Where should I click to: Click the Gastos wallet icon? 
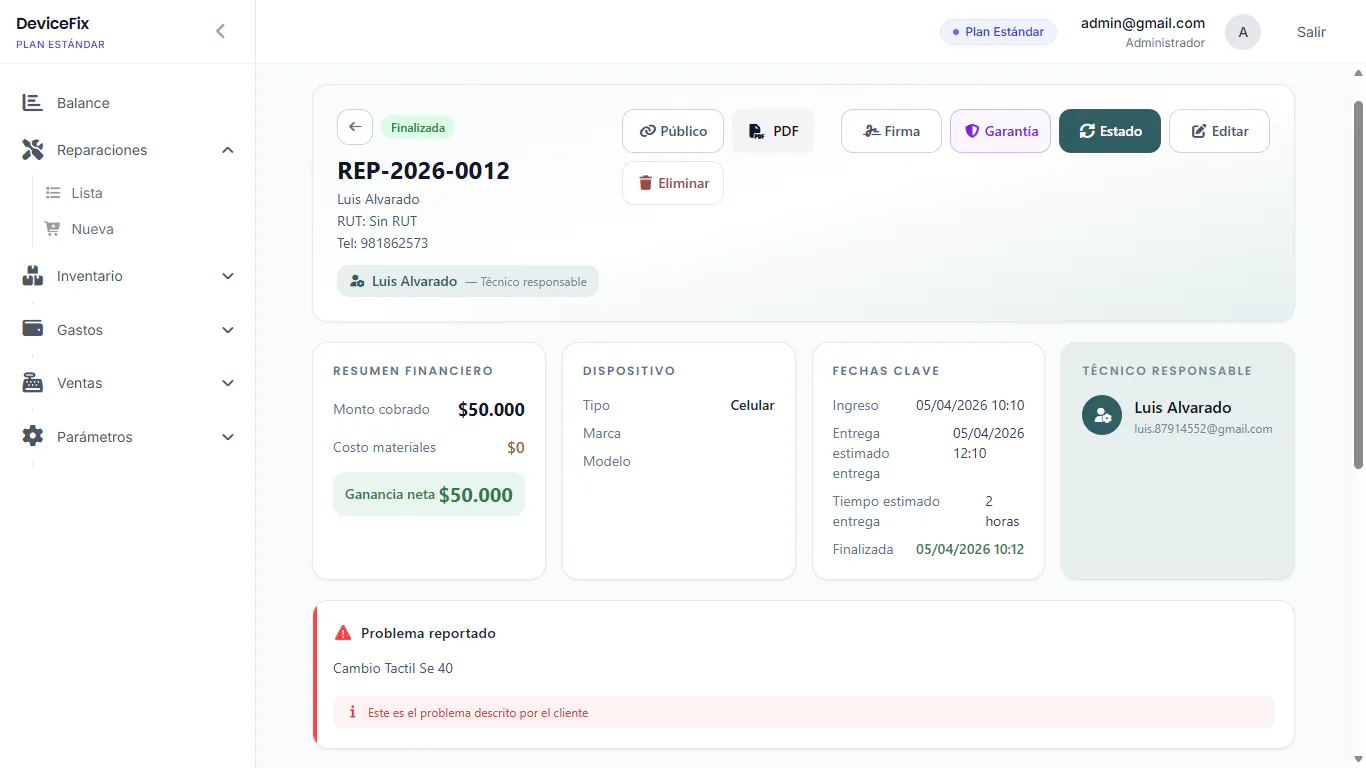[32, 329]
